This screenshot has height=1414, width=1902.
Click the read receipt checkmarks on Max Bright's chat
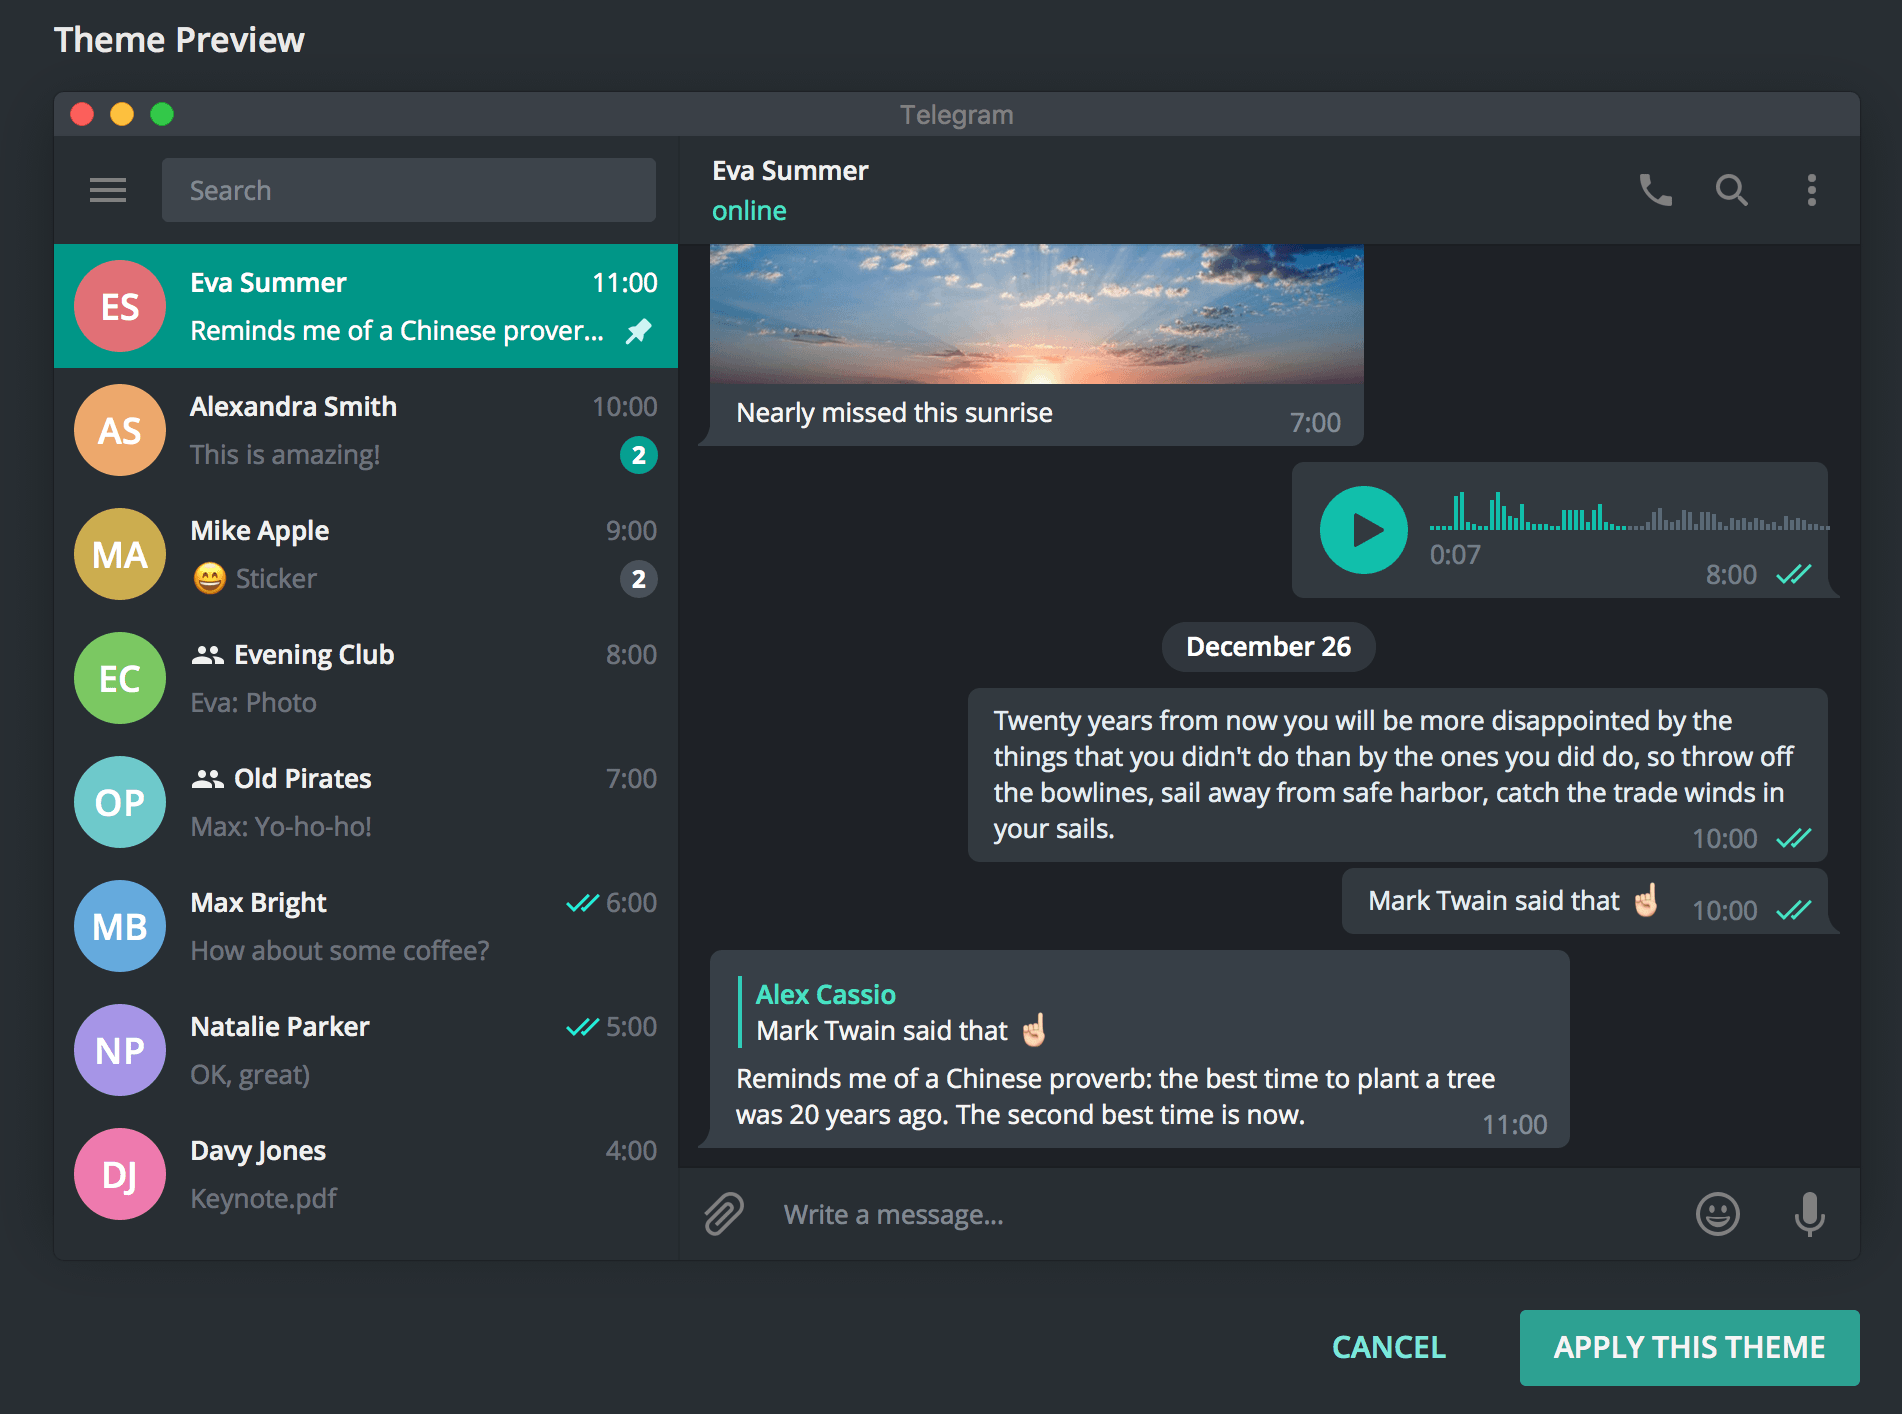pyautogui.click(x=582, y=902)
